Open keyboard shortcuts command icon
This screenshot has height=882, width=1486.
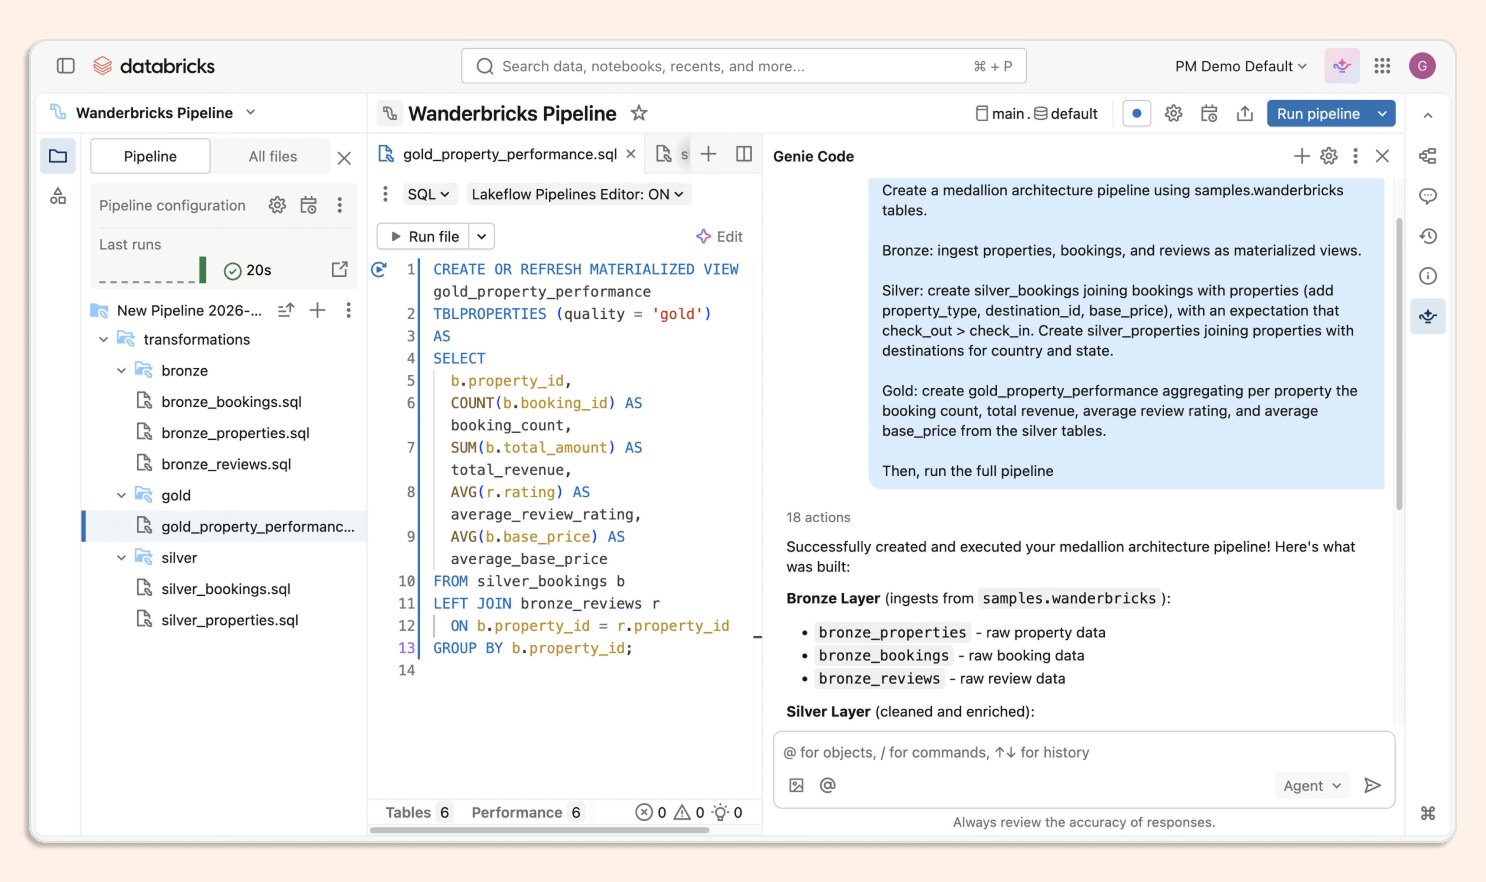click(x=1428, y=813)
